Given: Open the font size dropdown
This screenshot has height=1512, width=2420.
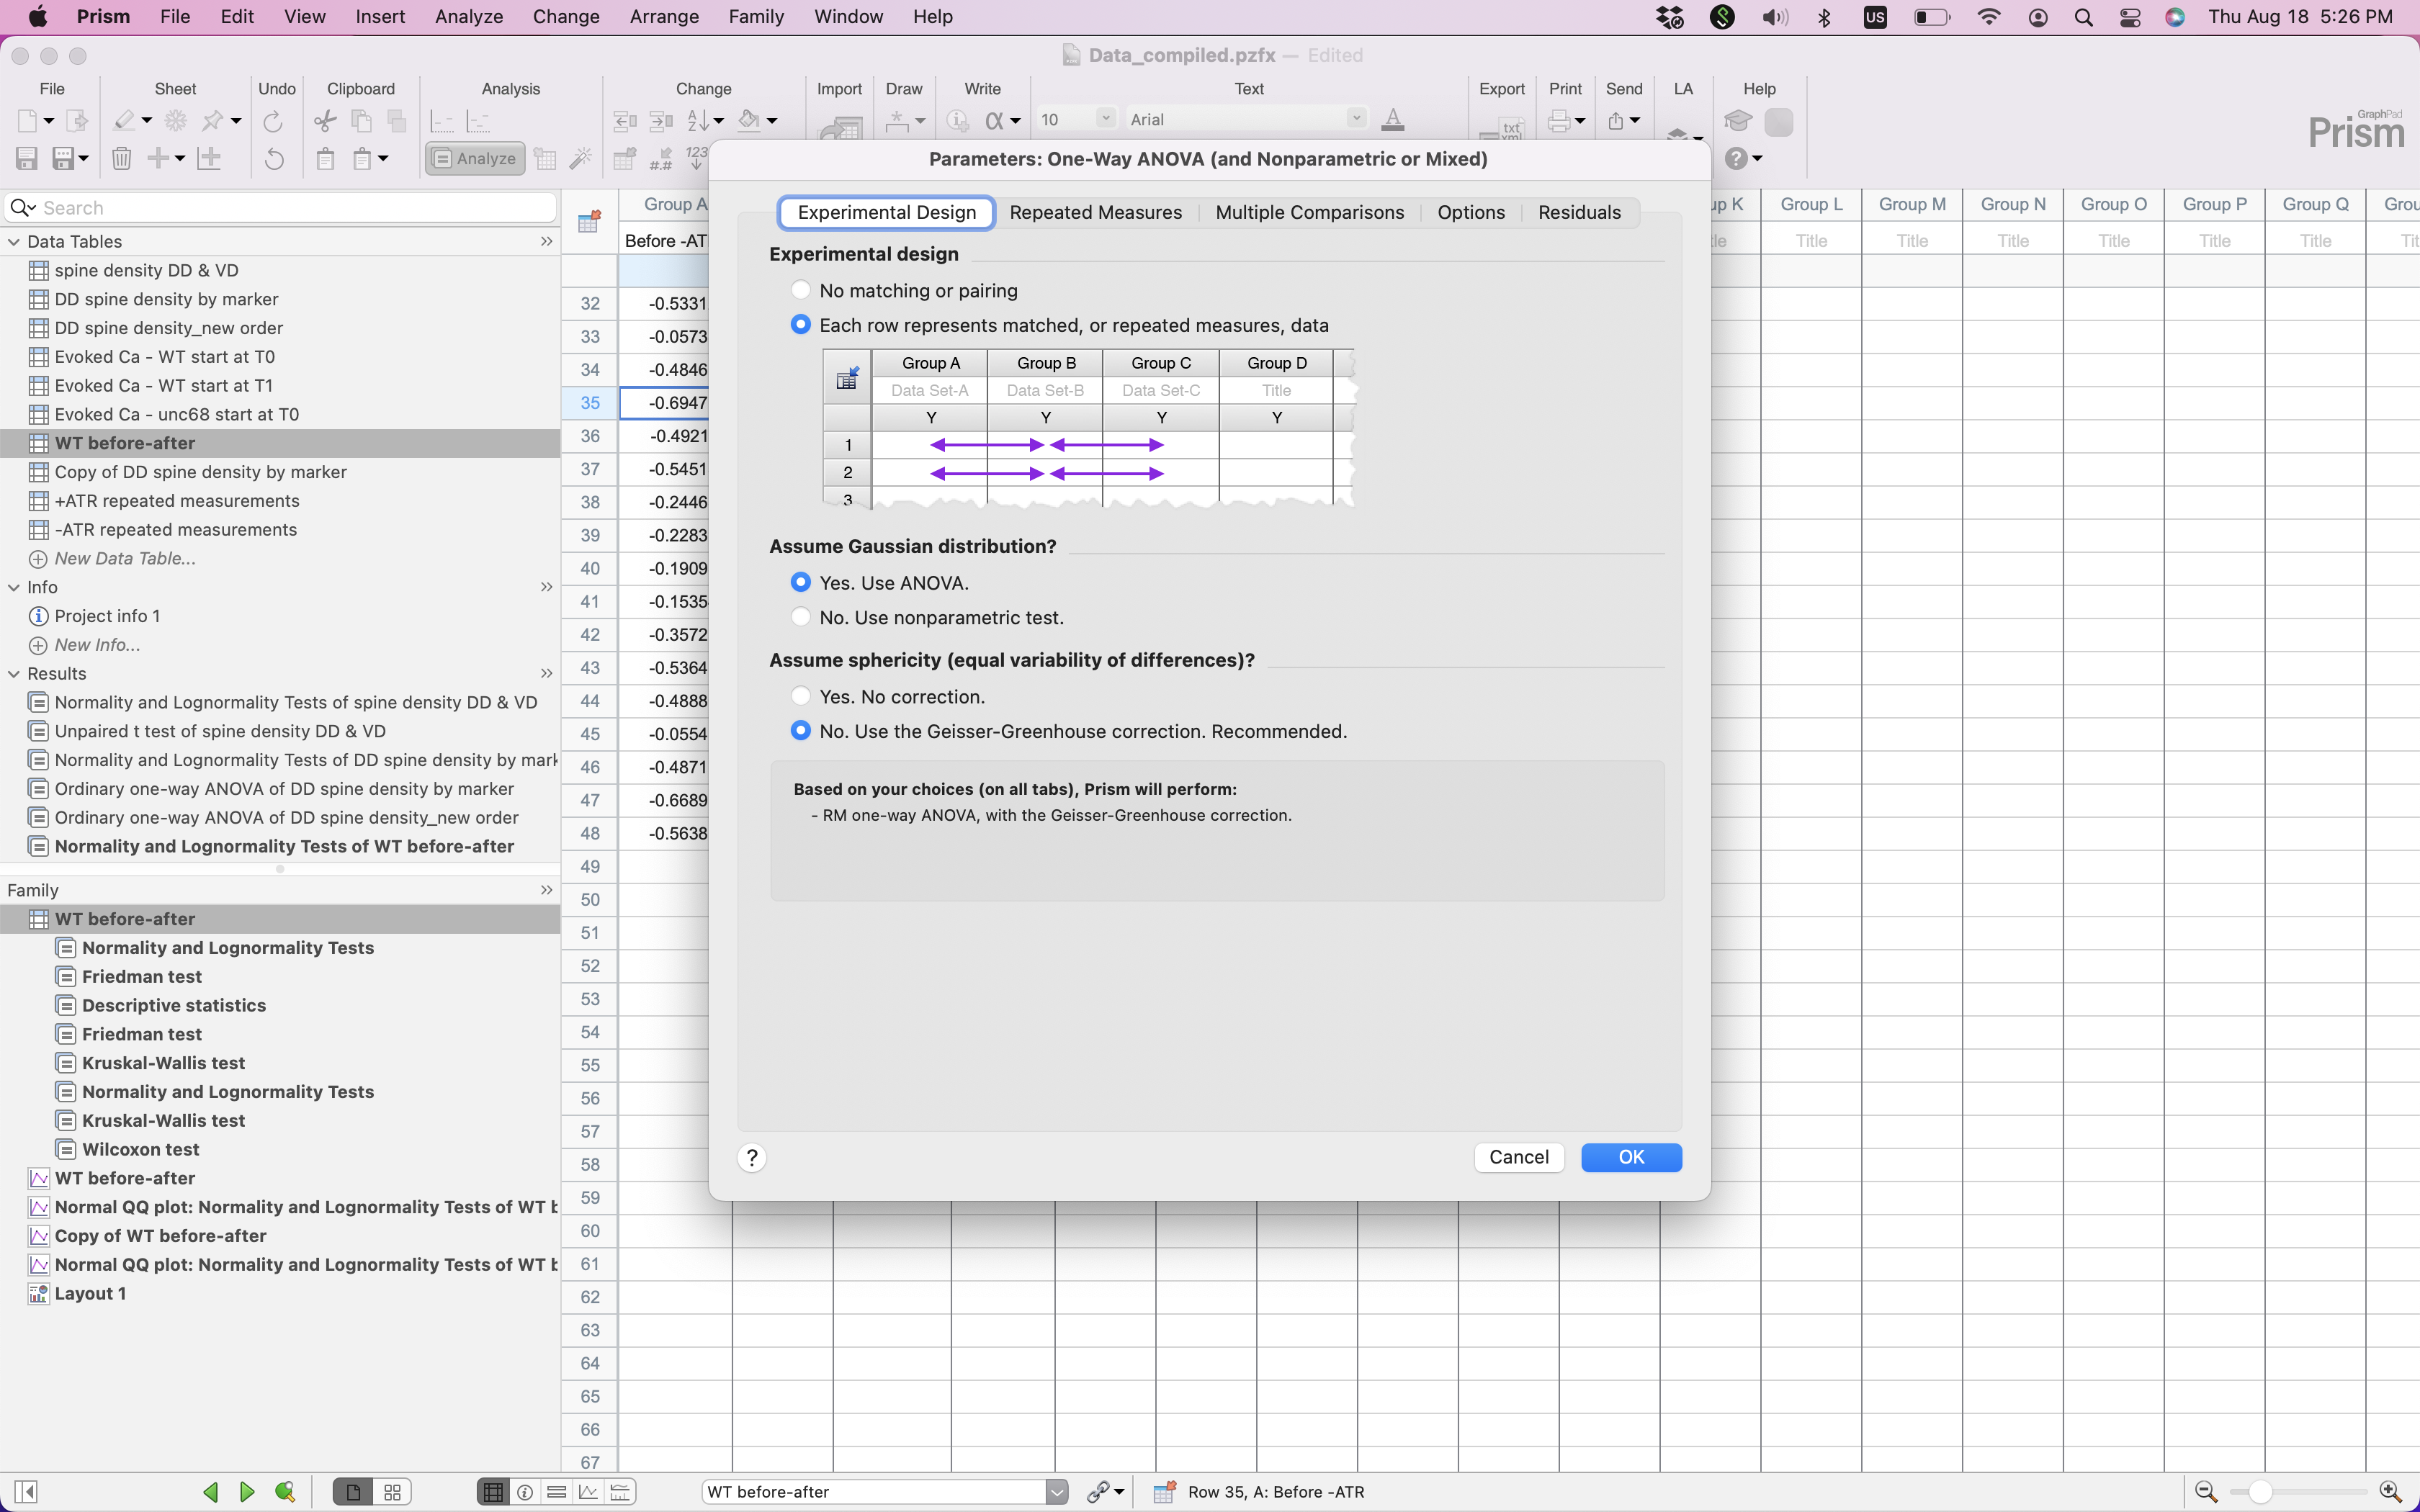Looking at the screenshot, I should pyautogui.click(x=1105, y=119).
